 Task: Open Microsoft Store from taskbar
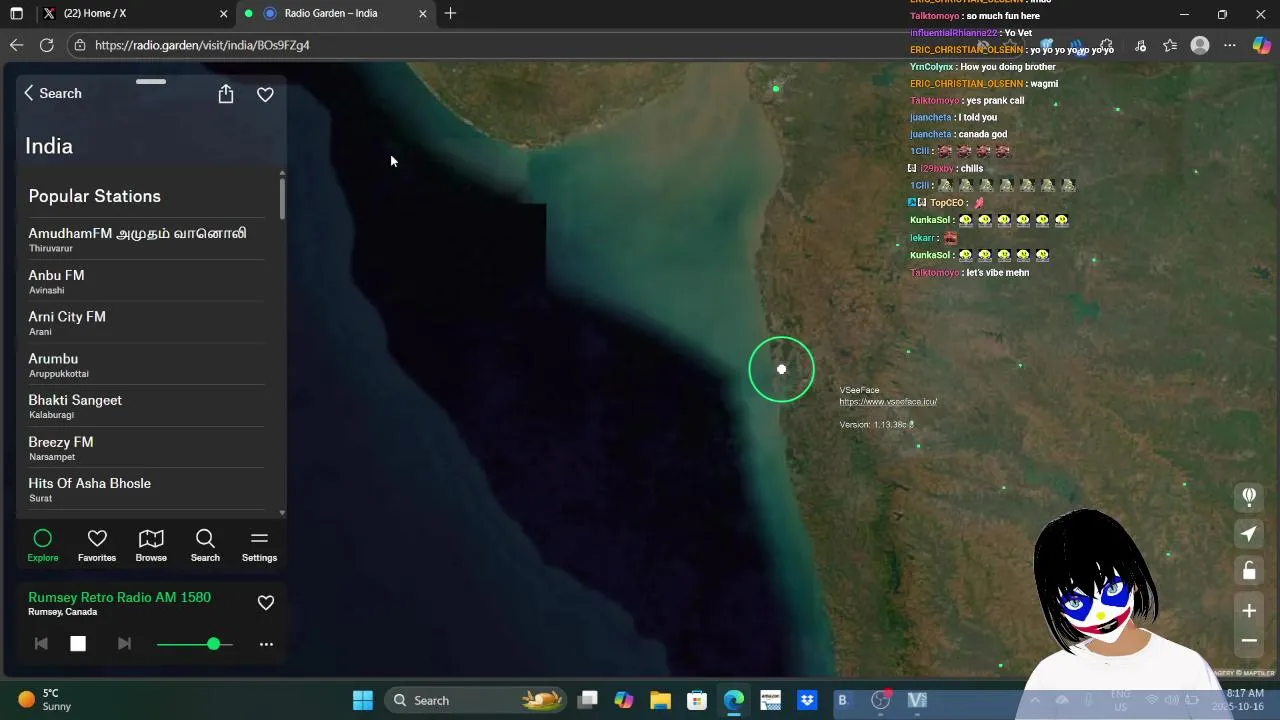697,700
